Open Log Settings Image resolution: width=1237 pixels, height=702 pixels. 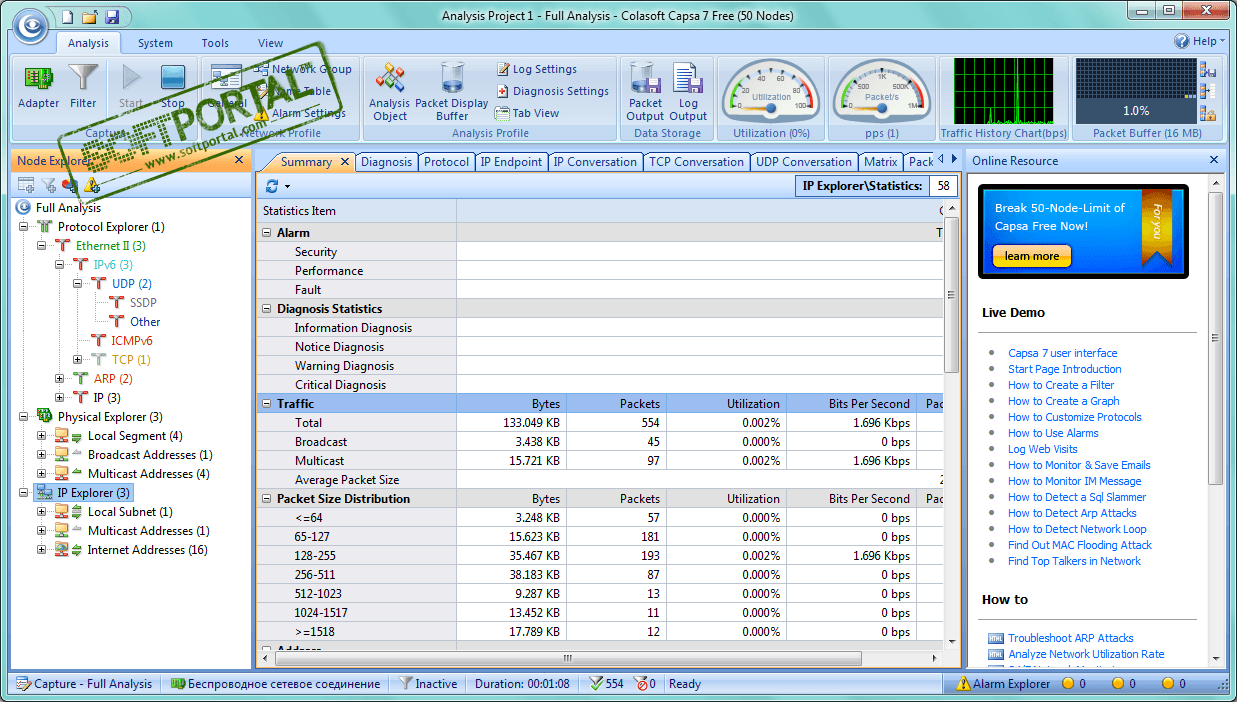[x=537, y=69]
